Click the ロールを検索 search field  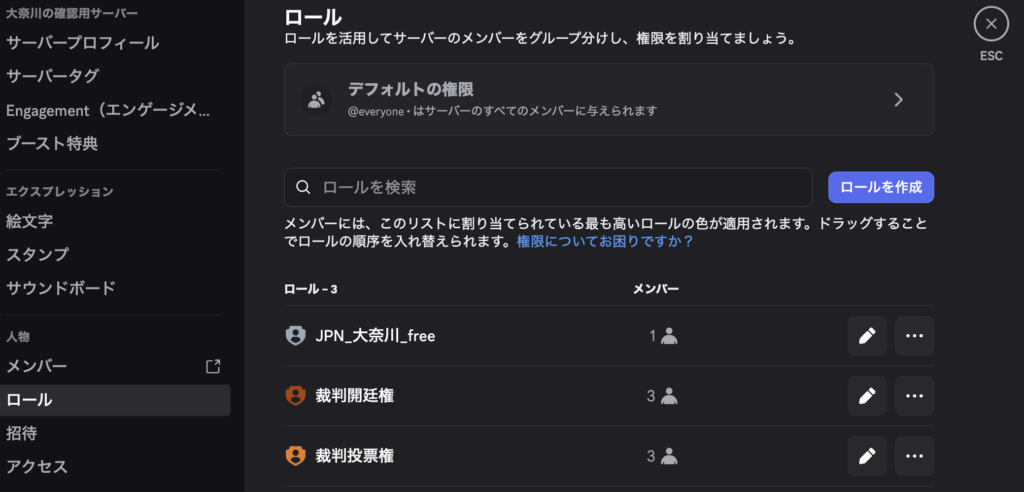click(548, 187)
